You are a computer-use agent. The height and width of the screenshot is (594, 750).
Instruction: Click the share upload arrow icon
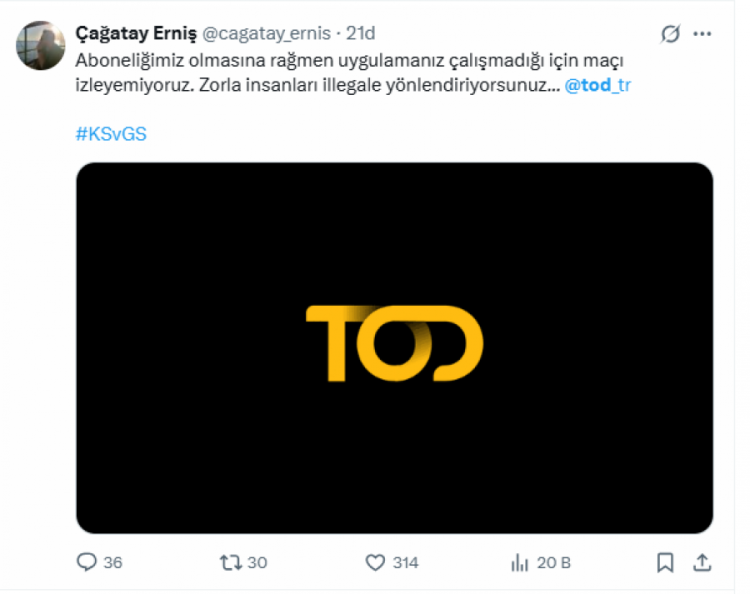(702, 563)
